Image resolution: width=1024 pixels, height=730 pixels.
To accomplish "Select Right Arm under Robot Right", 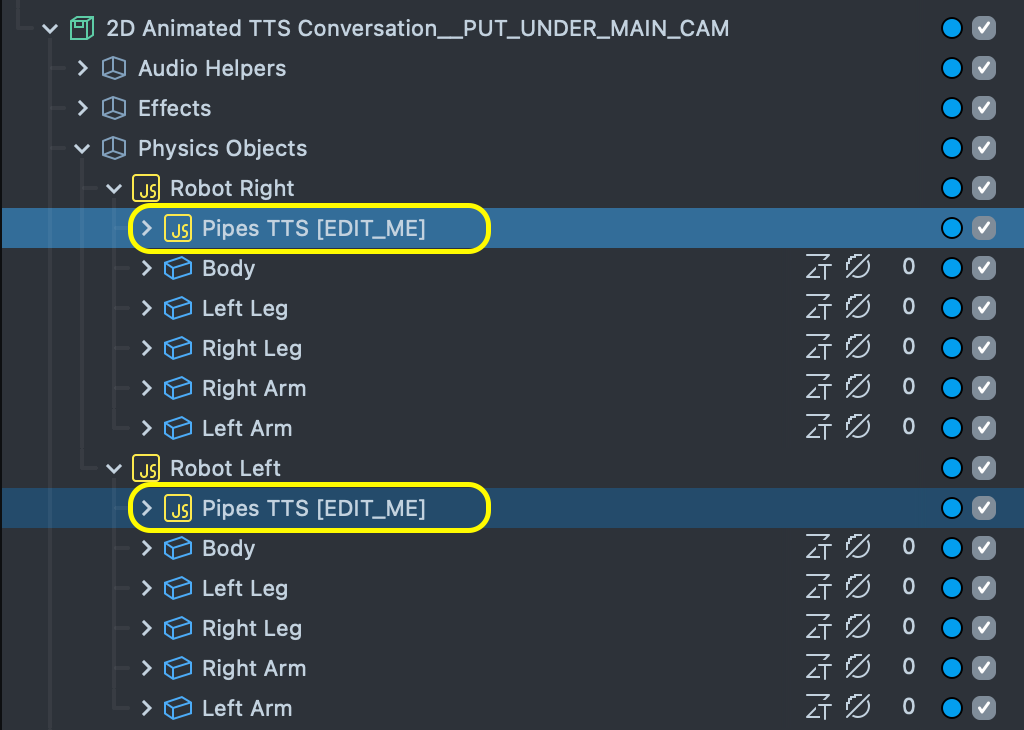I will 254,388.
